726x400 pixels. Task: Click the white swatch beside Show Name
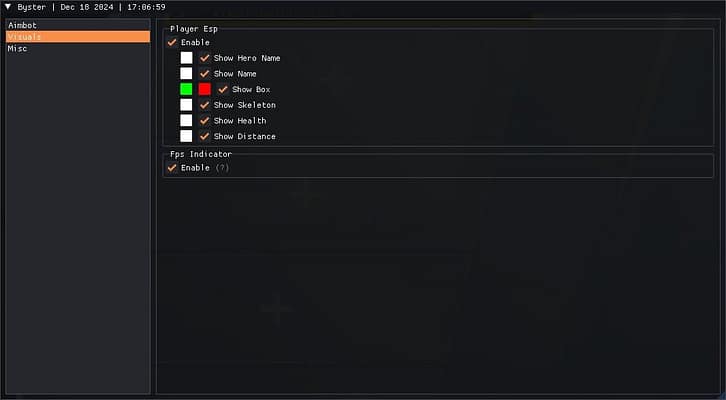click(x=186, y=74)
